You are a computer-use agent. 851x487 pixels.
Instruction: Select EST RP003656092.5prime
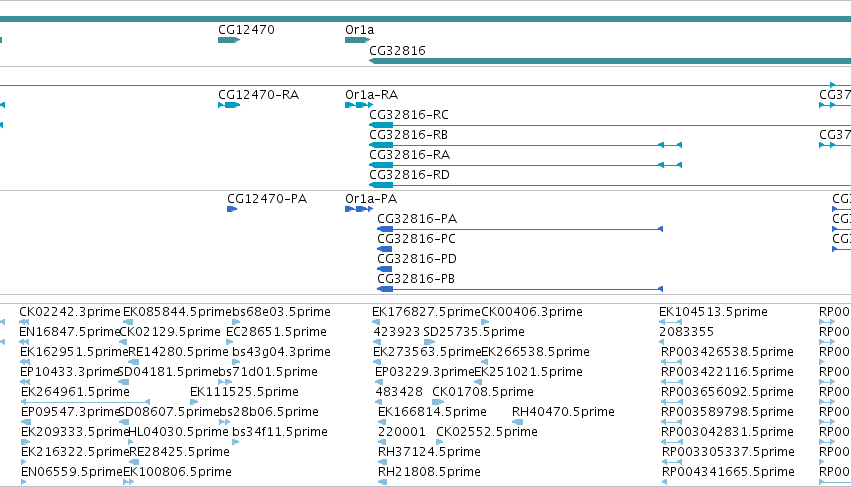[x=727, y=393]
